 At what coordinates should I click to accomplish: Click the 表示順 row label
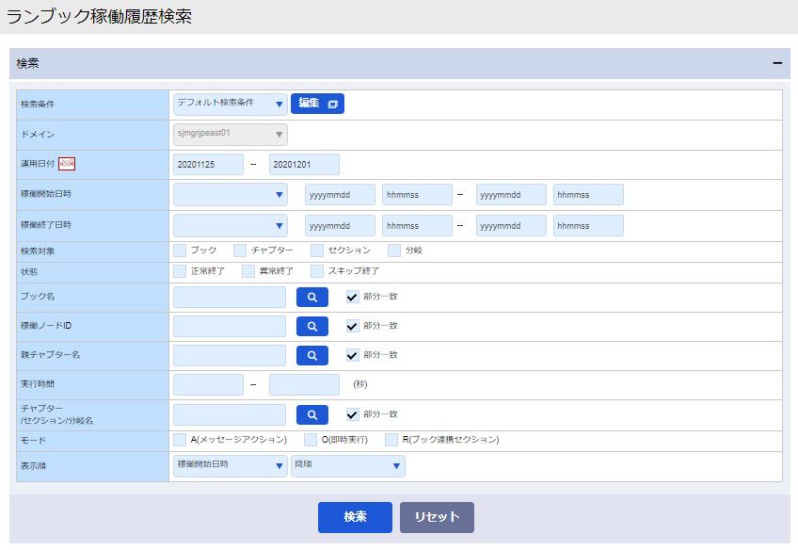click(33, 466)
